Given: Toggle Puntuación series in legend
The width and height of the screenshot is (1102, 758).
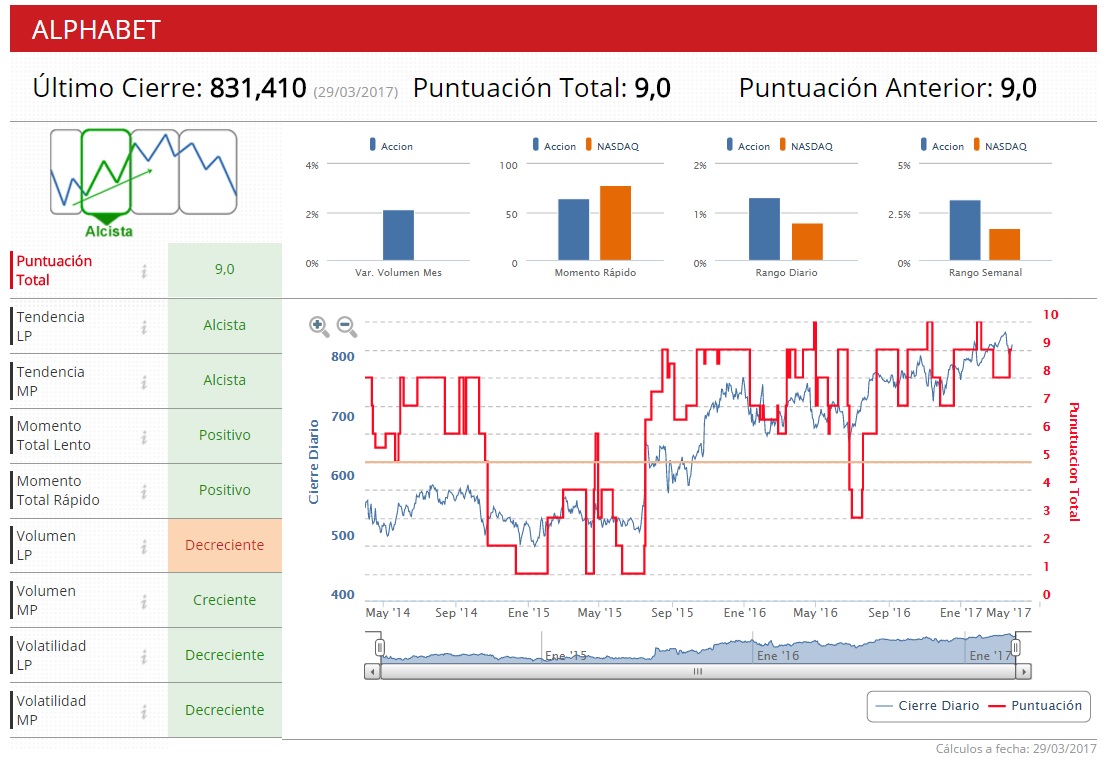Looking at the screenshot, I should click(x=1035, y=705).
